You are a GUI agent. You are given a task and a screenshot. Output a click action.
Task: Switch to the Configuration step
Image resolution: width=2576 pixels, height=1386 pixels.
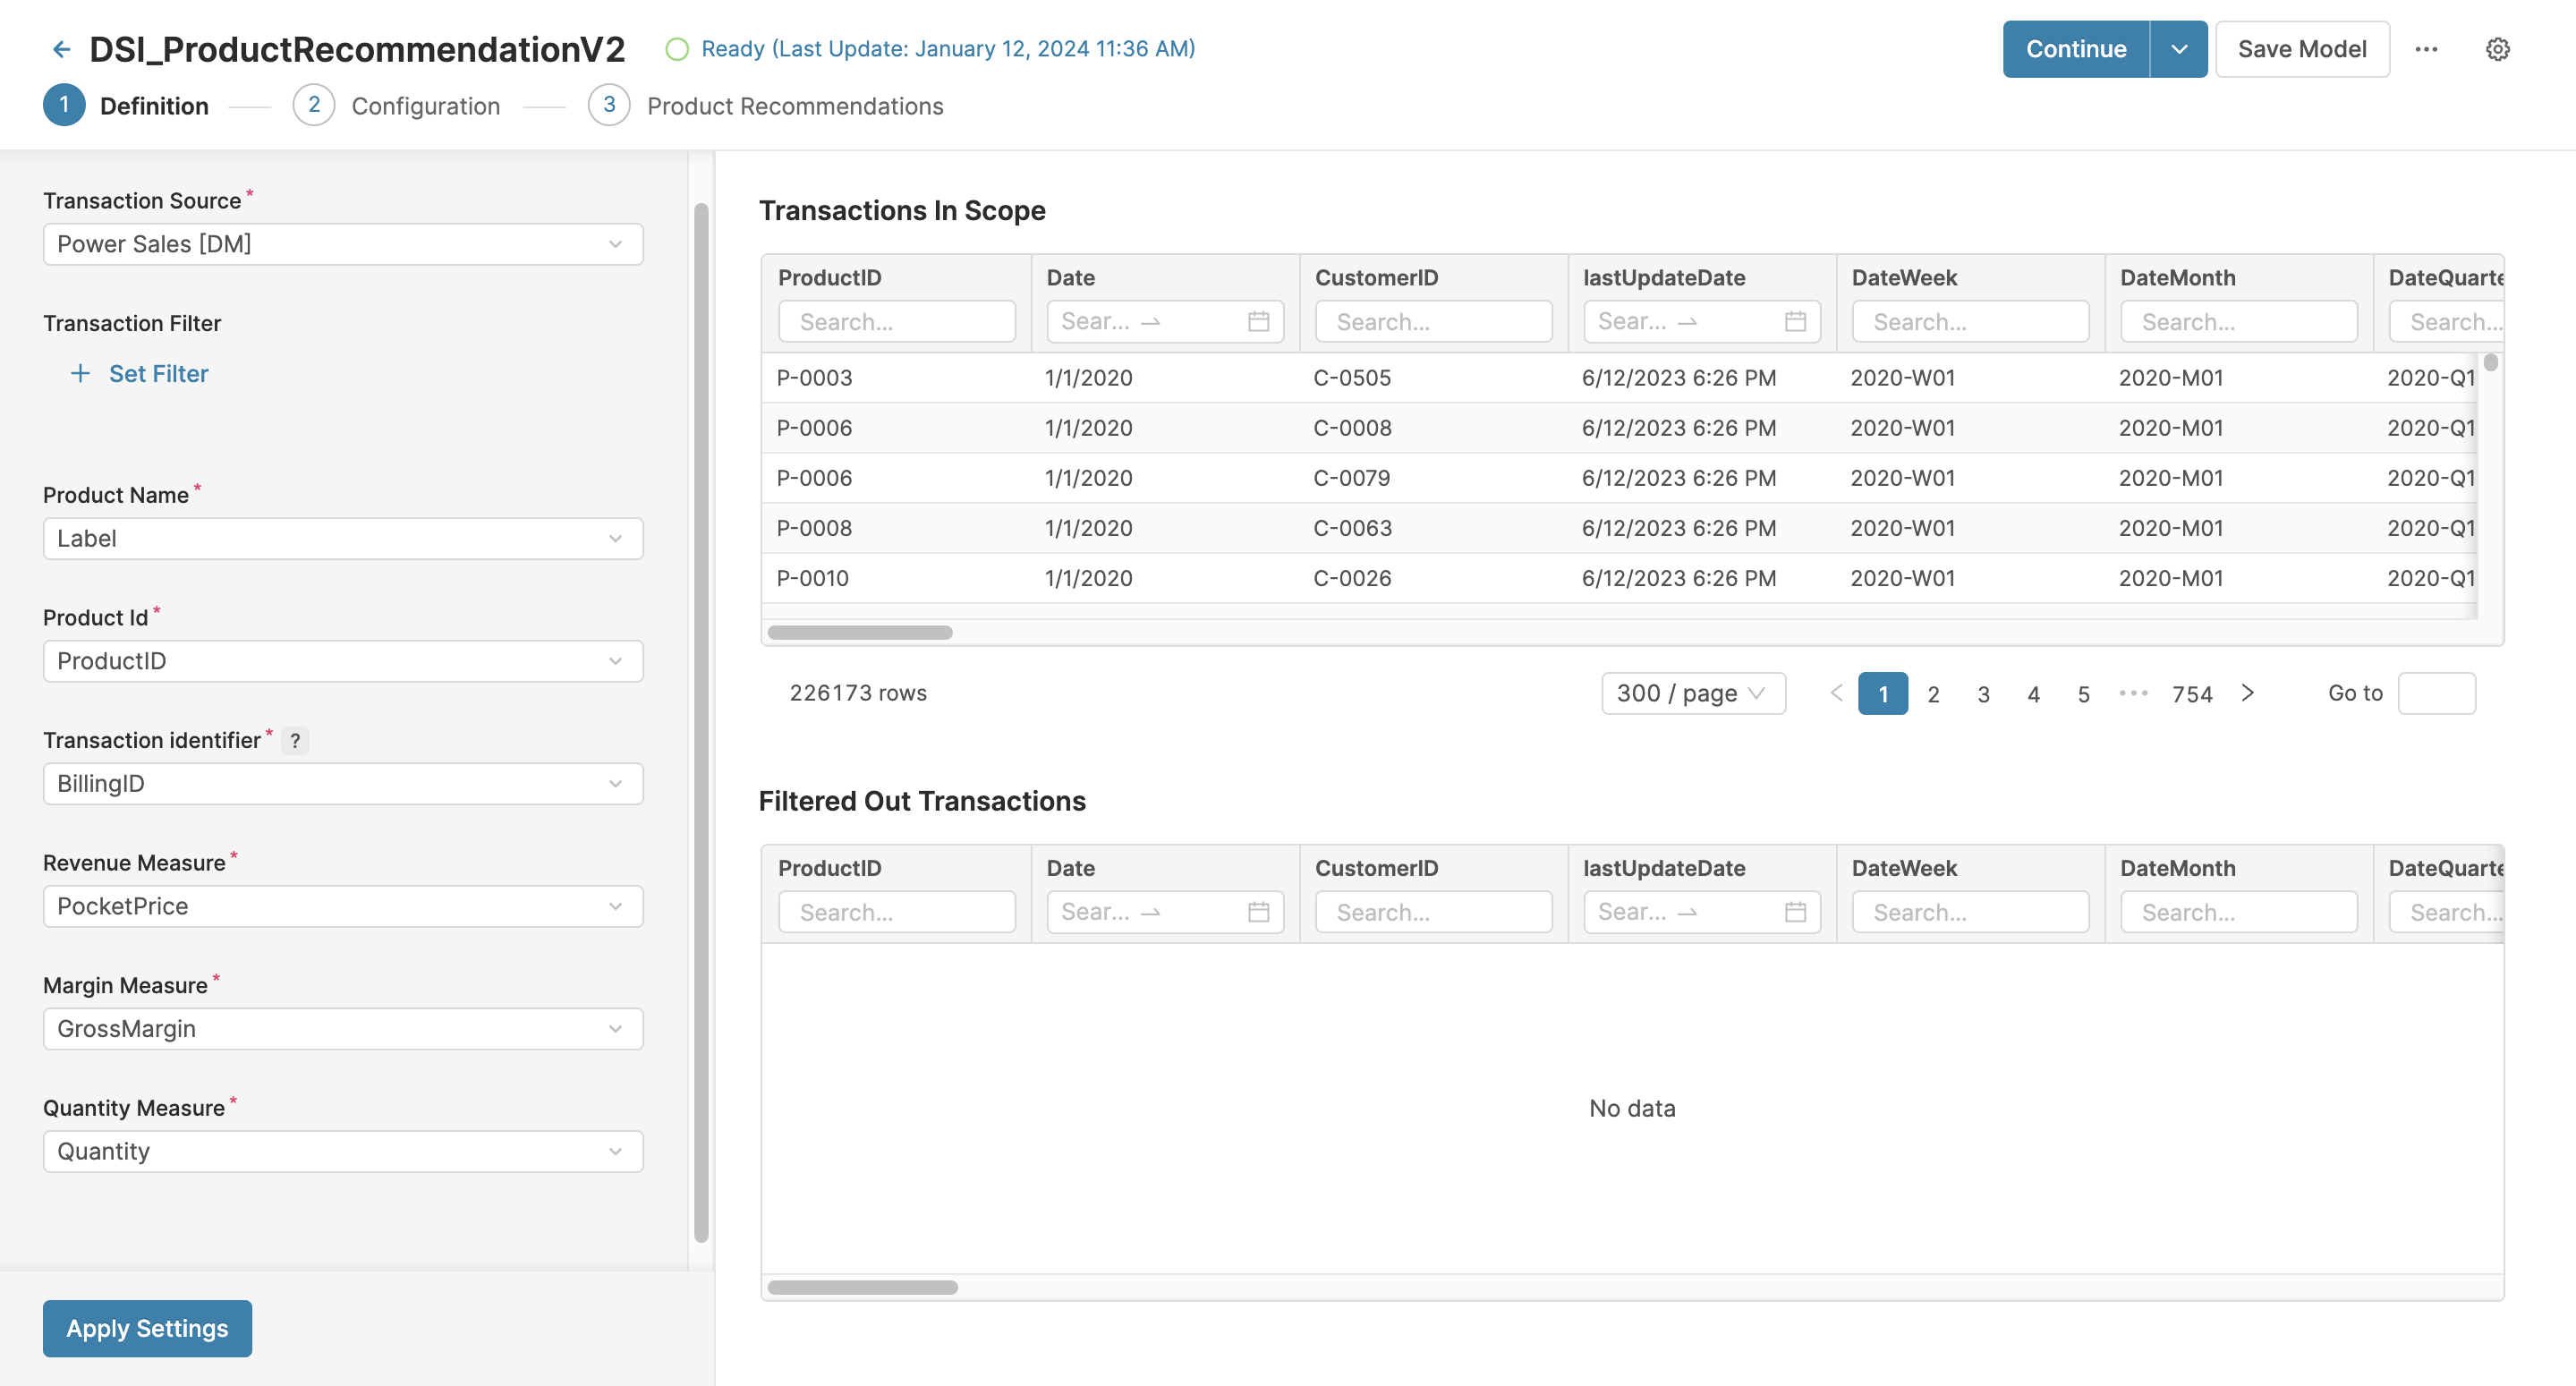pyautogui.click(x=425, y=105)
